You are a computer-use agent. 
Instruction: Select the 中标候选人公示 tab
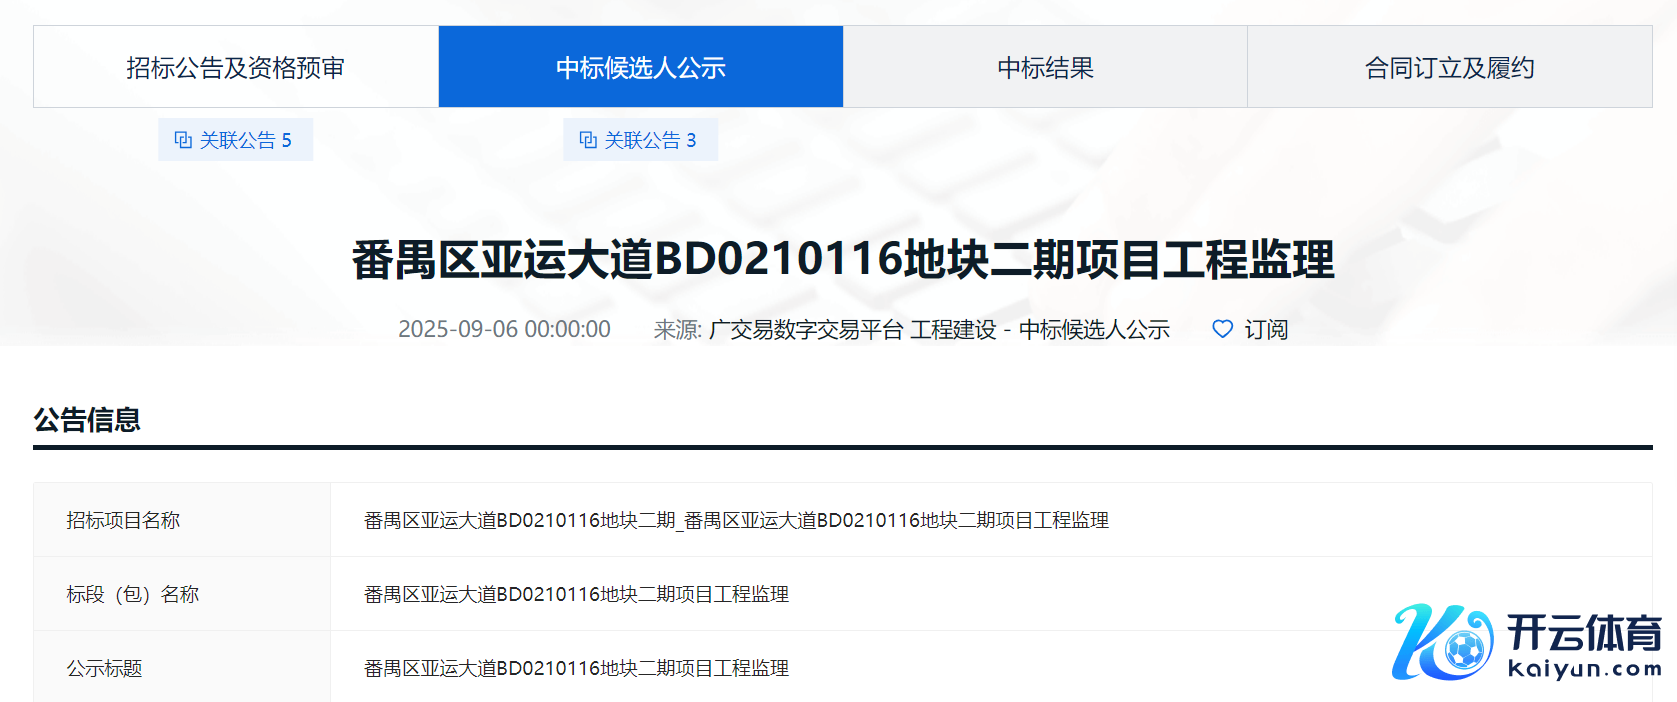tap(640, 68)
